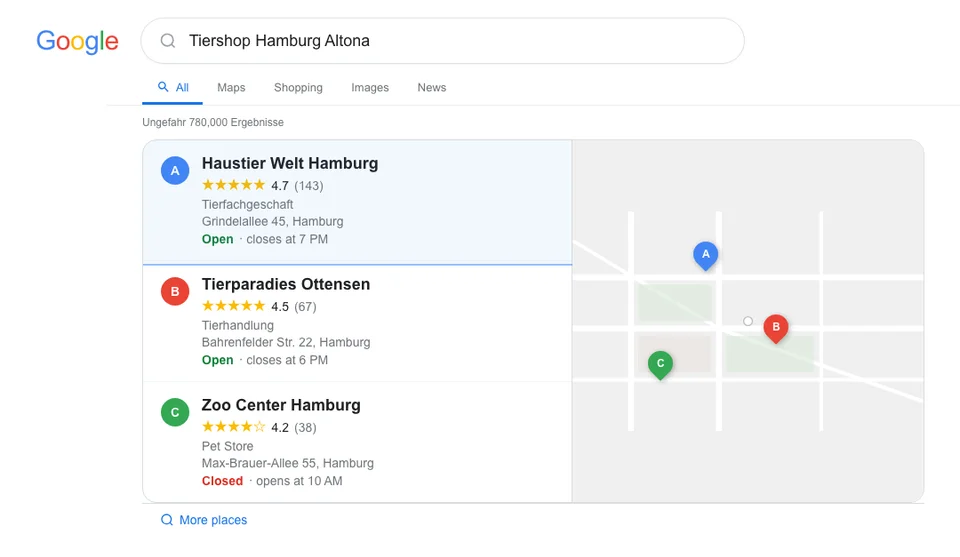Click the 'Ungefahr 780,000 Ergebnisse' result count
This screenshot has height=557, width=960.
(213, 122)
